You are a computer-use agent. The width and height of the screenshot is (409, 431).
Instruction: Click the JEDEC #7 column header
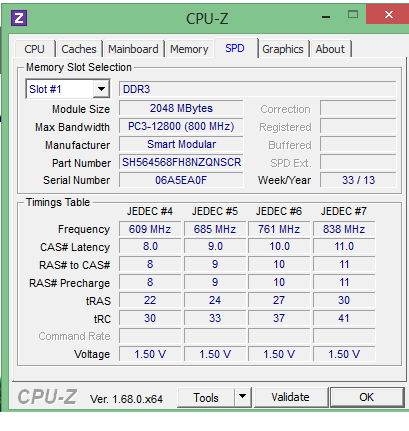point(344,211)
